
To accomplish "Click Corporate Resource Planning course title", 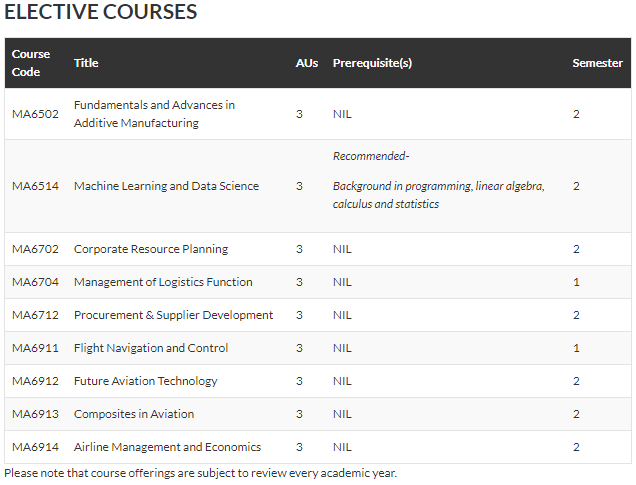I will coord(151,249).
